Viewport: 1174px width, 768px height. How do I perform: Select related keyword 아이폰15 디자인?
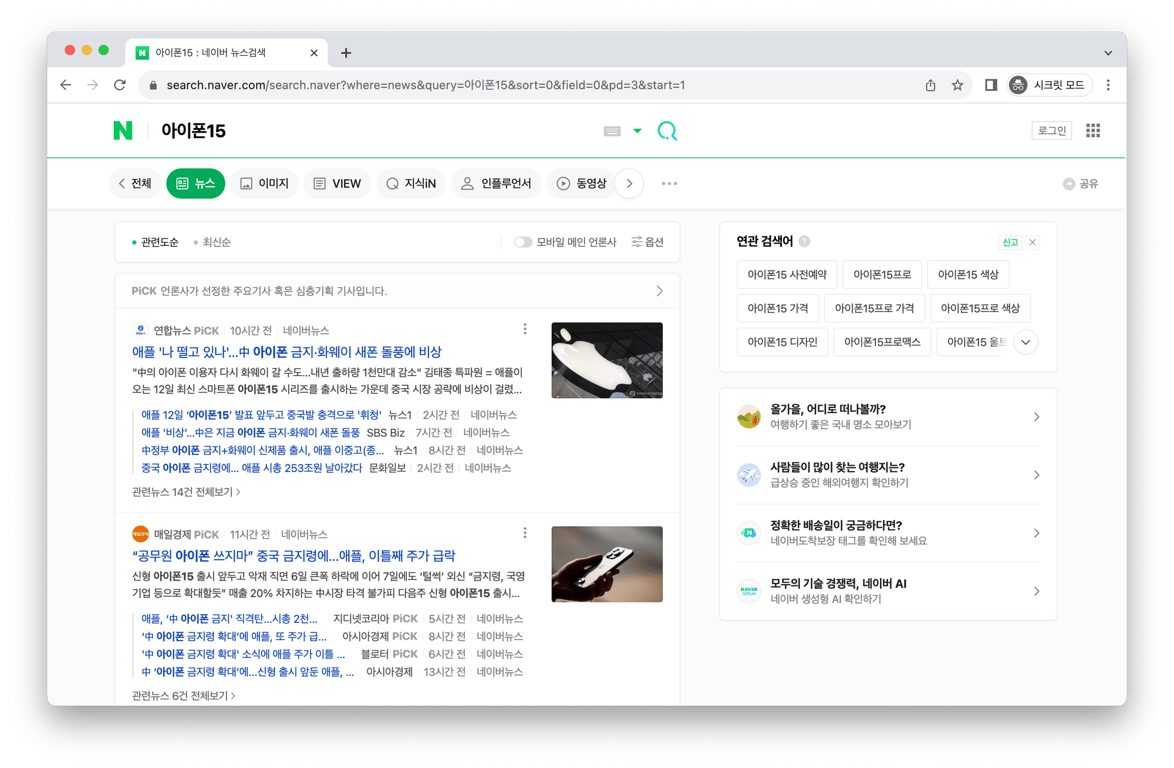click(782, 342)
